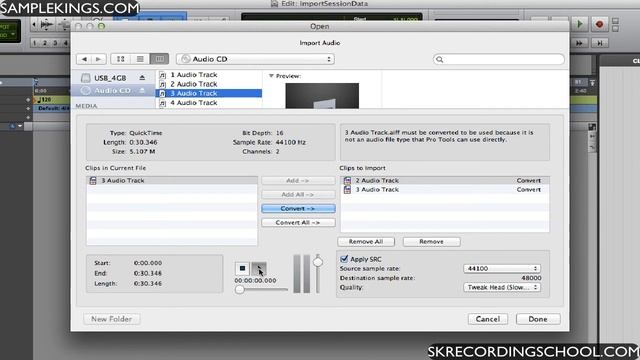Open Source sample rate 44100 dropdown
This screenshot has width=640, height=360.
502,269
